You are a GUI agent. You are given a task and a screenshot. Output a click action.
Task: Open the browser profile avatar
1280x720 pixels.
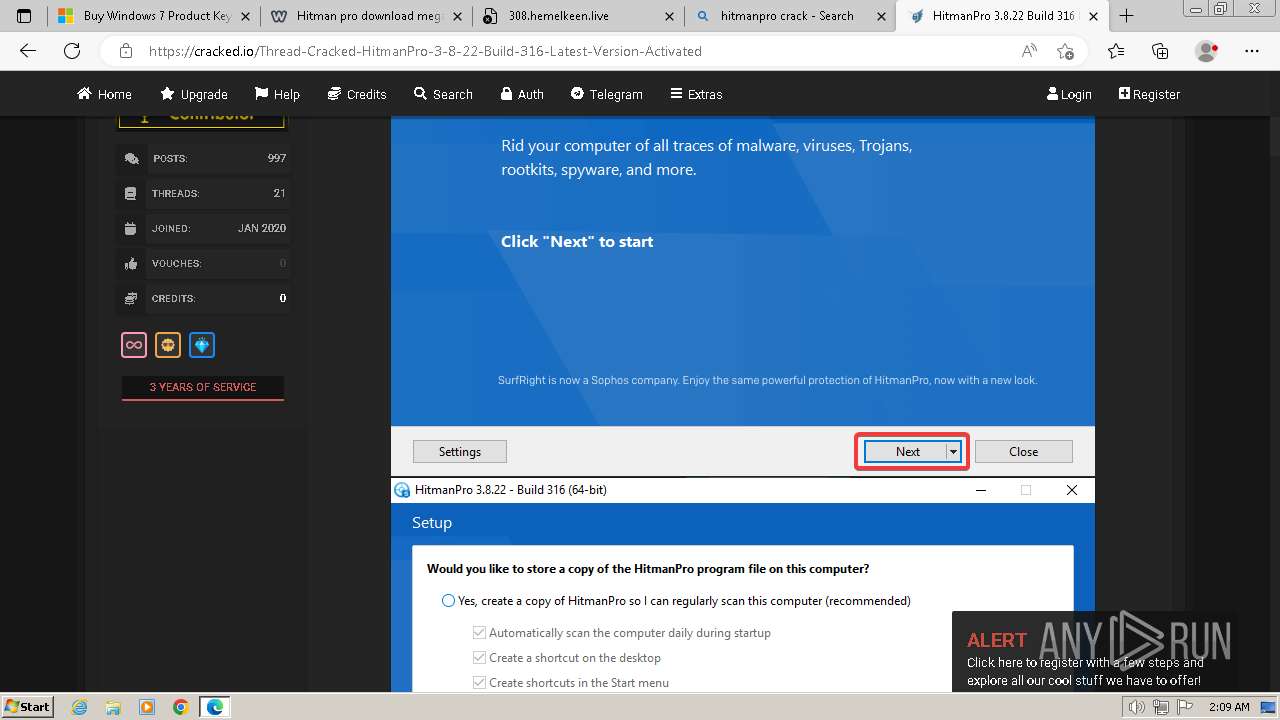click(x=1206, y=51)
